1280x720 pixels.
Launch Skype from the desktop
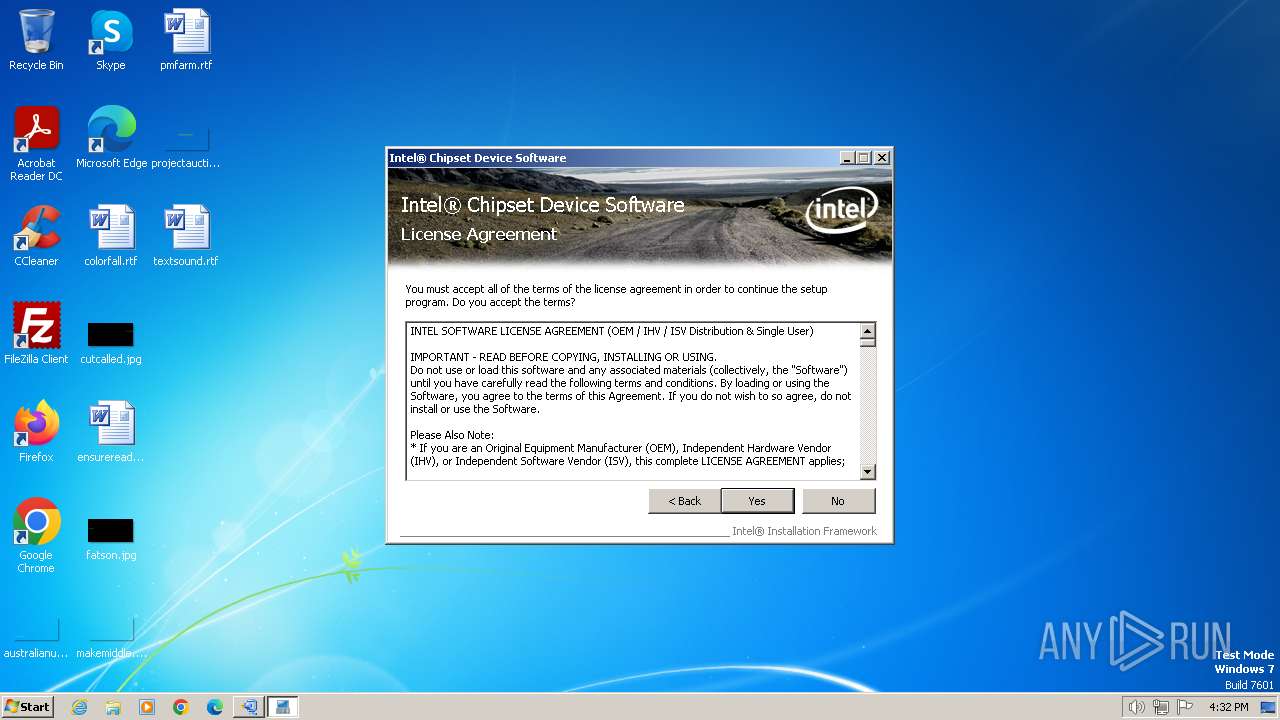coord(110,40)
